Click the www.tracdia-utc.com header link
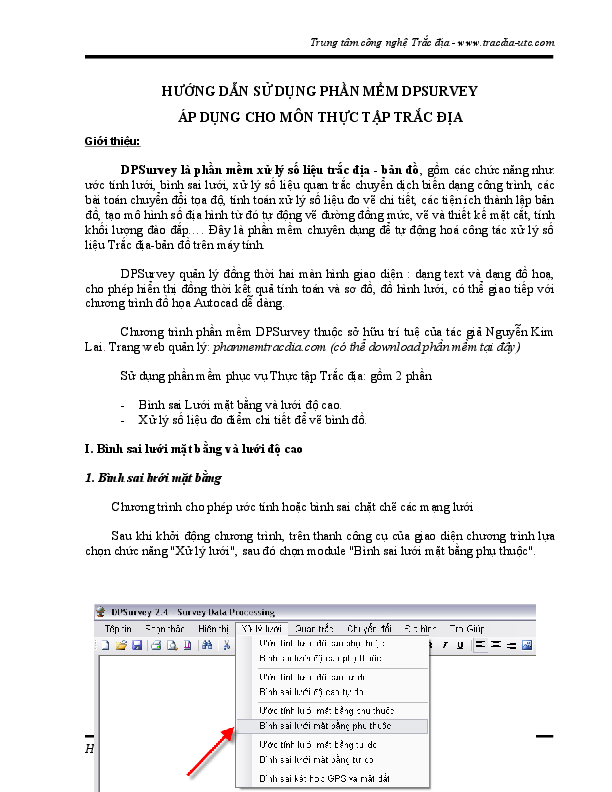The image size is (612, 792). (505, 42)
